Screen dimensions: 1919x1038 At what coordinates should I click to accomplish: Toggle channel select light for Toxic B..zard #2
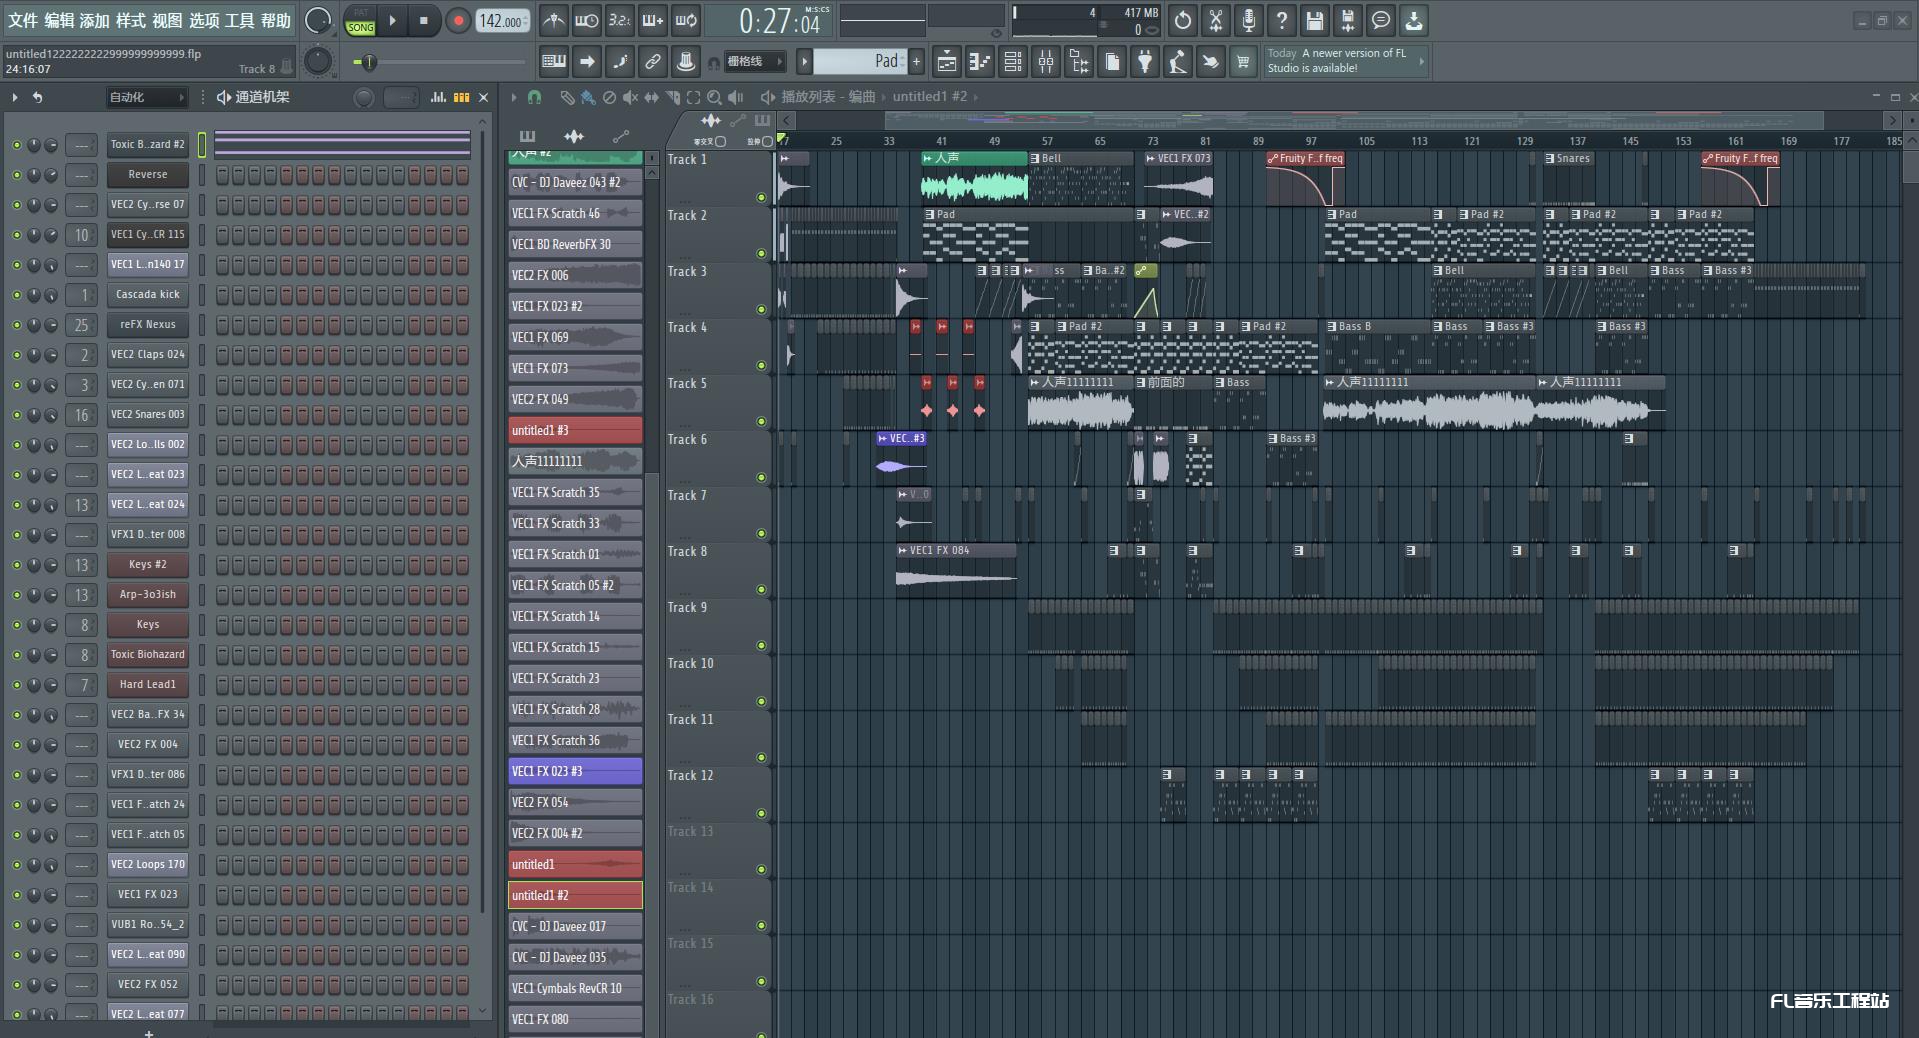click(x=201, y=145)
